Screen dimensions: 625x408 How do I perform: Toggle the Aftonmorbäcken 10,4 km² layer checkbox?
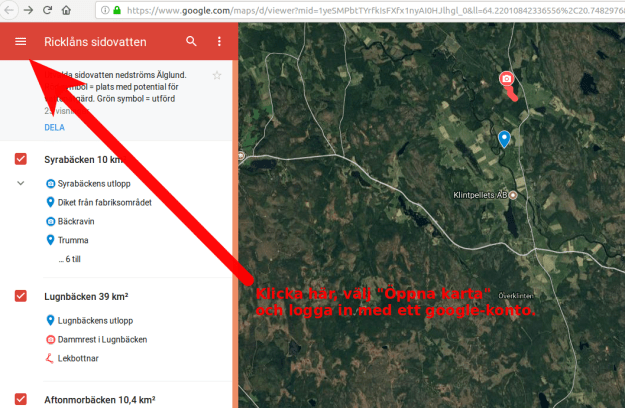coord(21,399)
